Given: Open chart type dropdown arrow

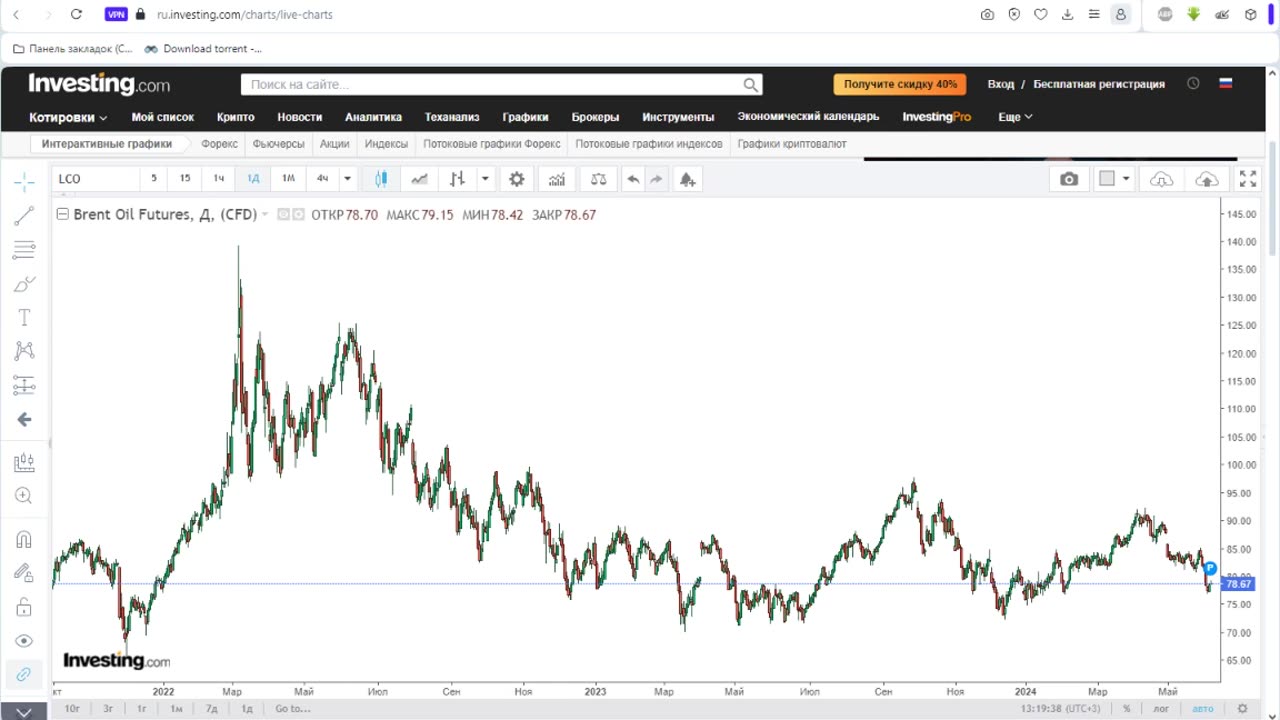Looking at the screenshot, I should 485,179.
